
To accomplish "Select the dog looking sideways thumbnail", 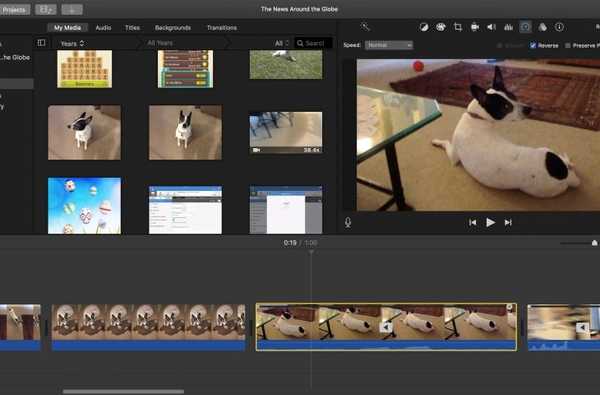I will 85,132.
